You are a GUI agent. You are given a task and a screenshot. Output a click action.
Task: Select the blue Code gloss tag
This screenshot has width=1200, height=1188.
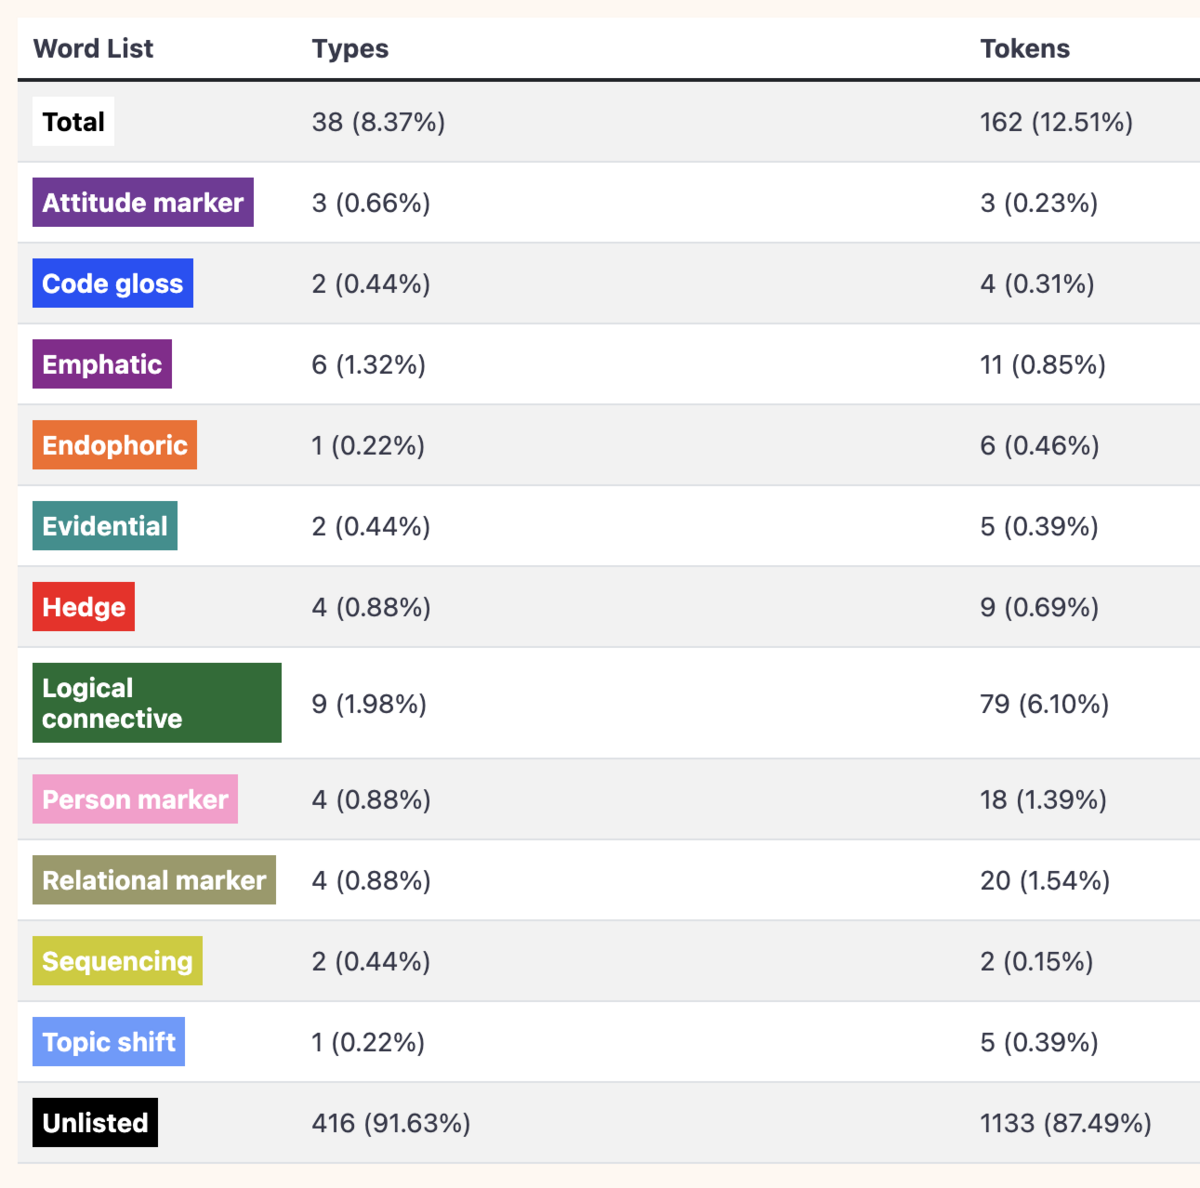pos(113,283)
